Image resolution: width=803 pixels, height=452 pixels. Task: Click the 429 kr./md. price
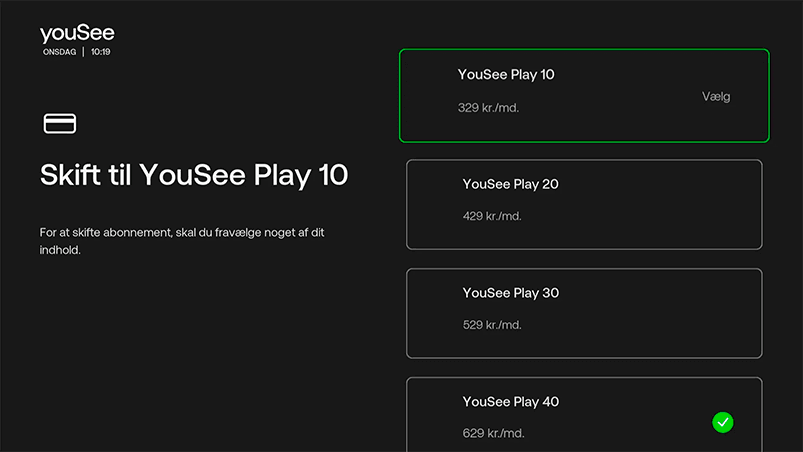click(492, 216)
